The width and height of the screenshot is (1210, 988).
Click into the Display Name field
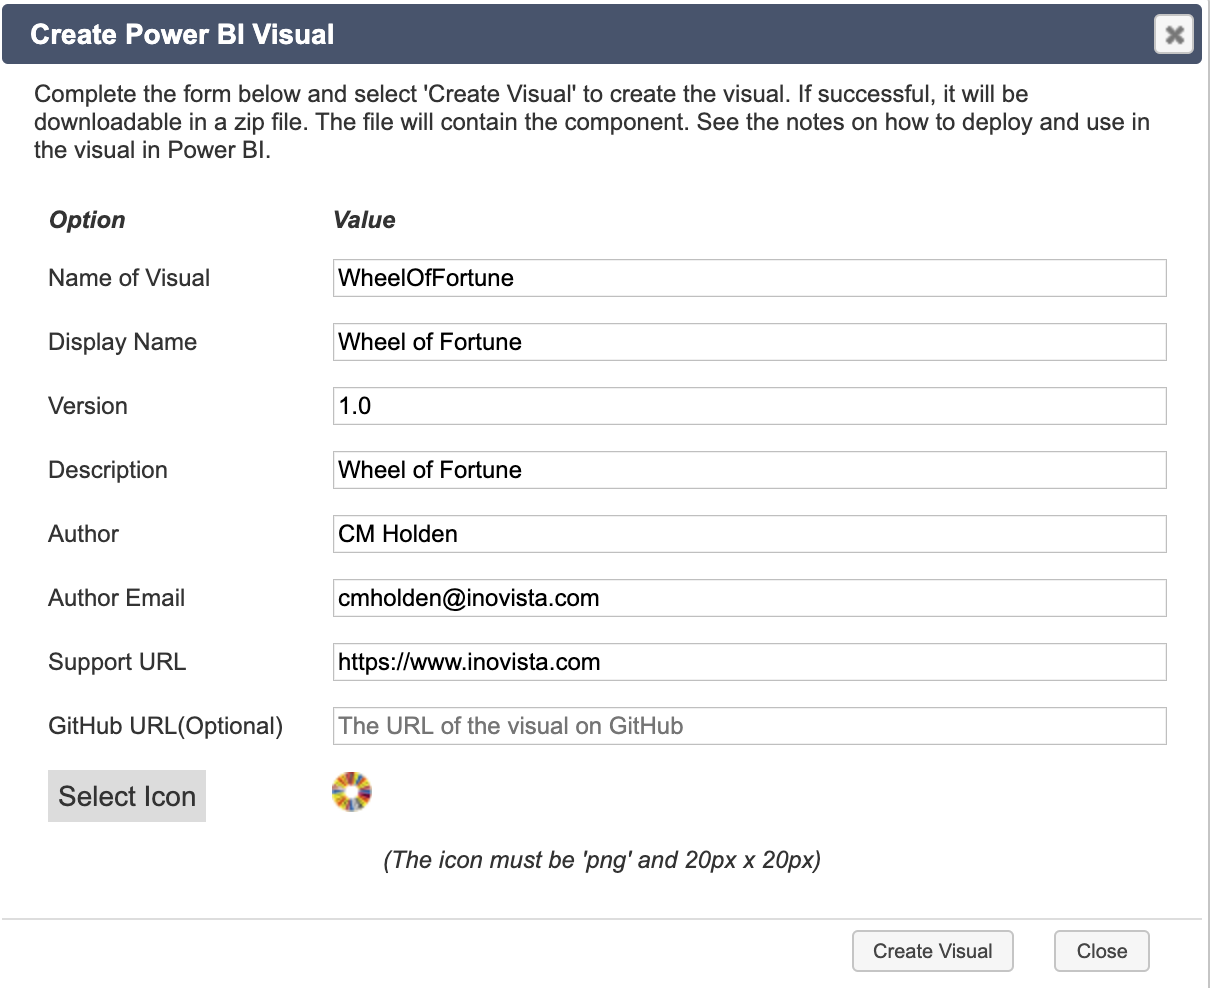click(749, 342)
